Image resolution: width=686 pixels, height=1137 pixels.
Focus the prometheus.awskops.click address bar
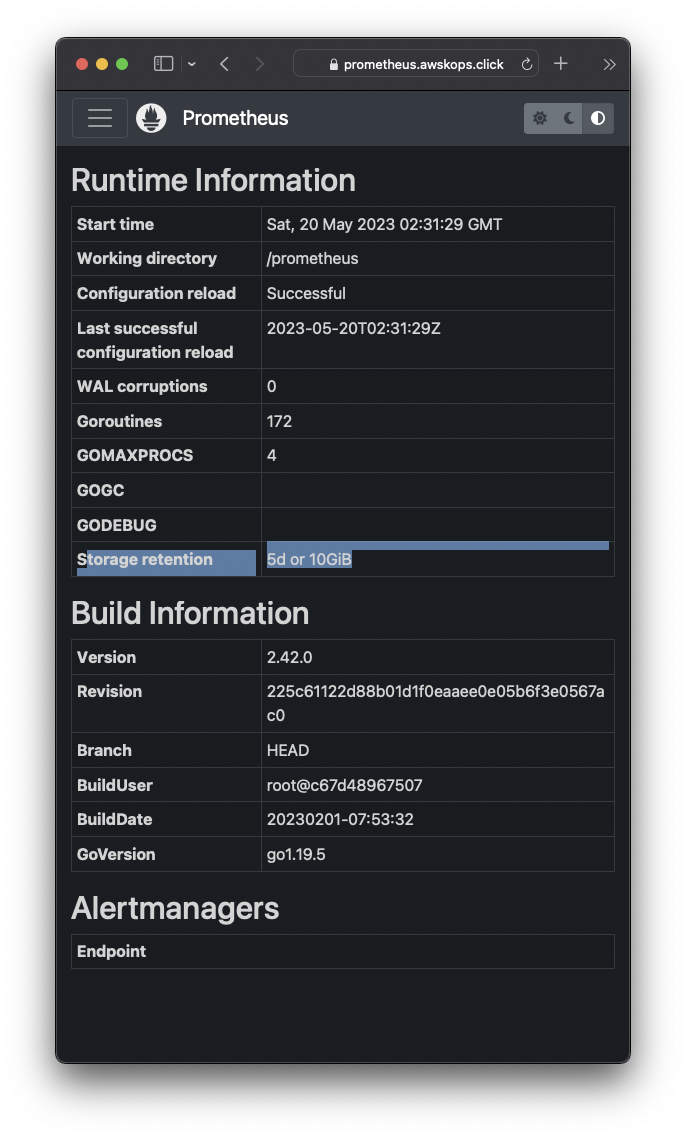416,64
